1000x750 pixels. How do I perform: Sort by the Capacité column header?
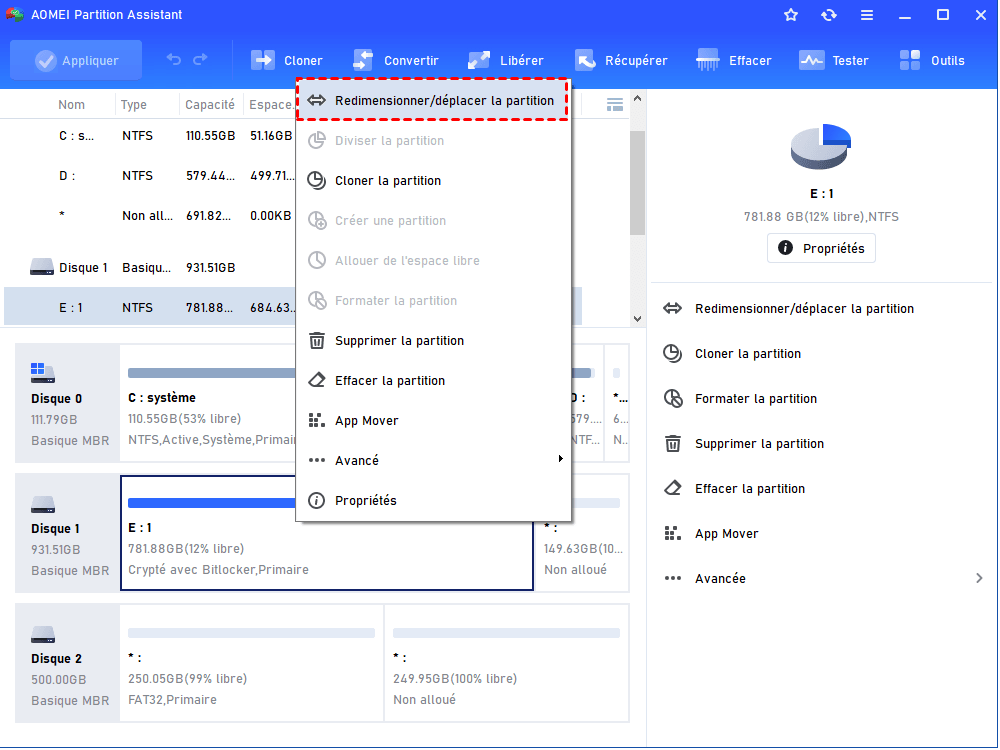click(x=210, y=105)
